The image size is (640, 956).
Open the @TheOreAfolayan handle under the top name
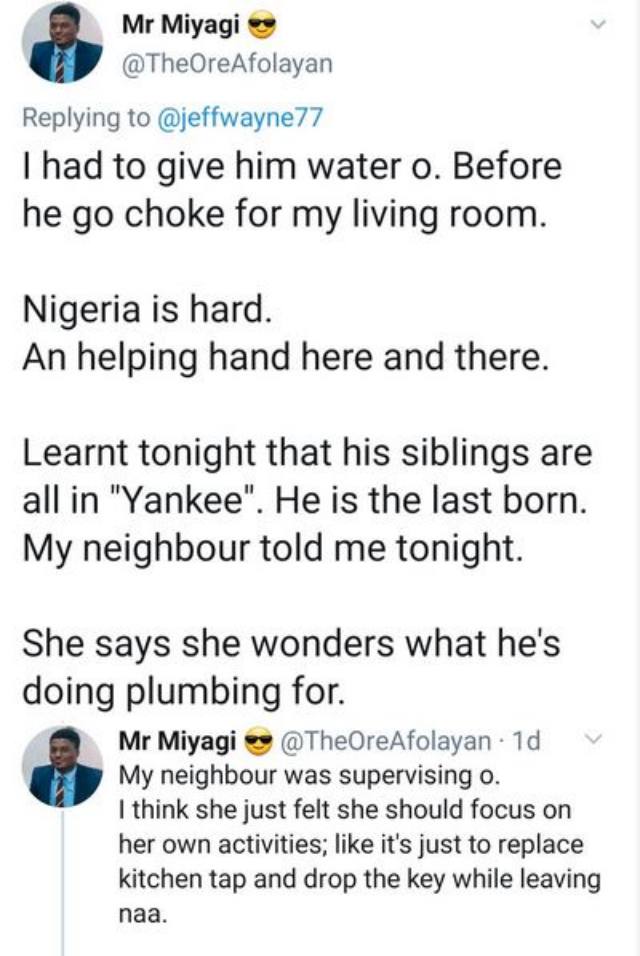point(226,64)
